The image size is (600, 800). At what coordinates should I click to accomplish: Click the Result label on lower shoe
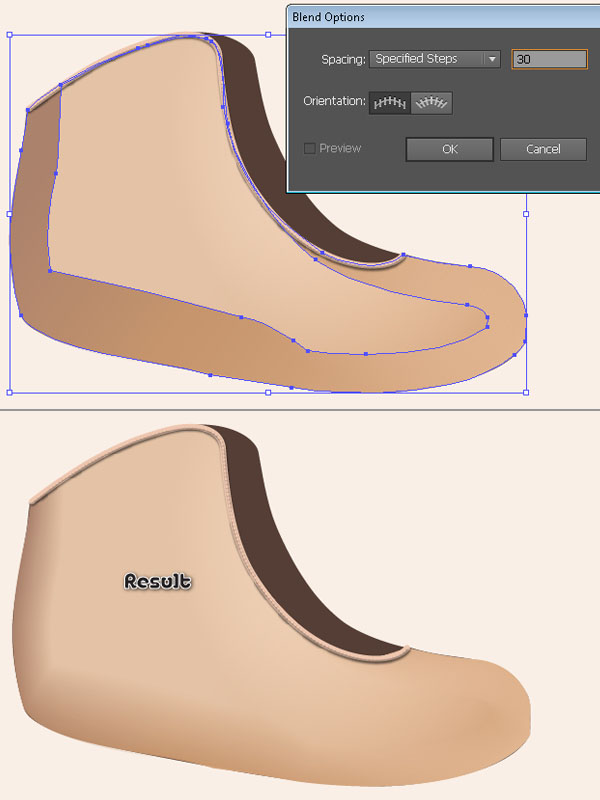click(158, 581)
